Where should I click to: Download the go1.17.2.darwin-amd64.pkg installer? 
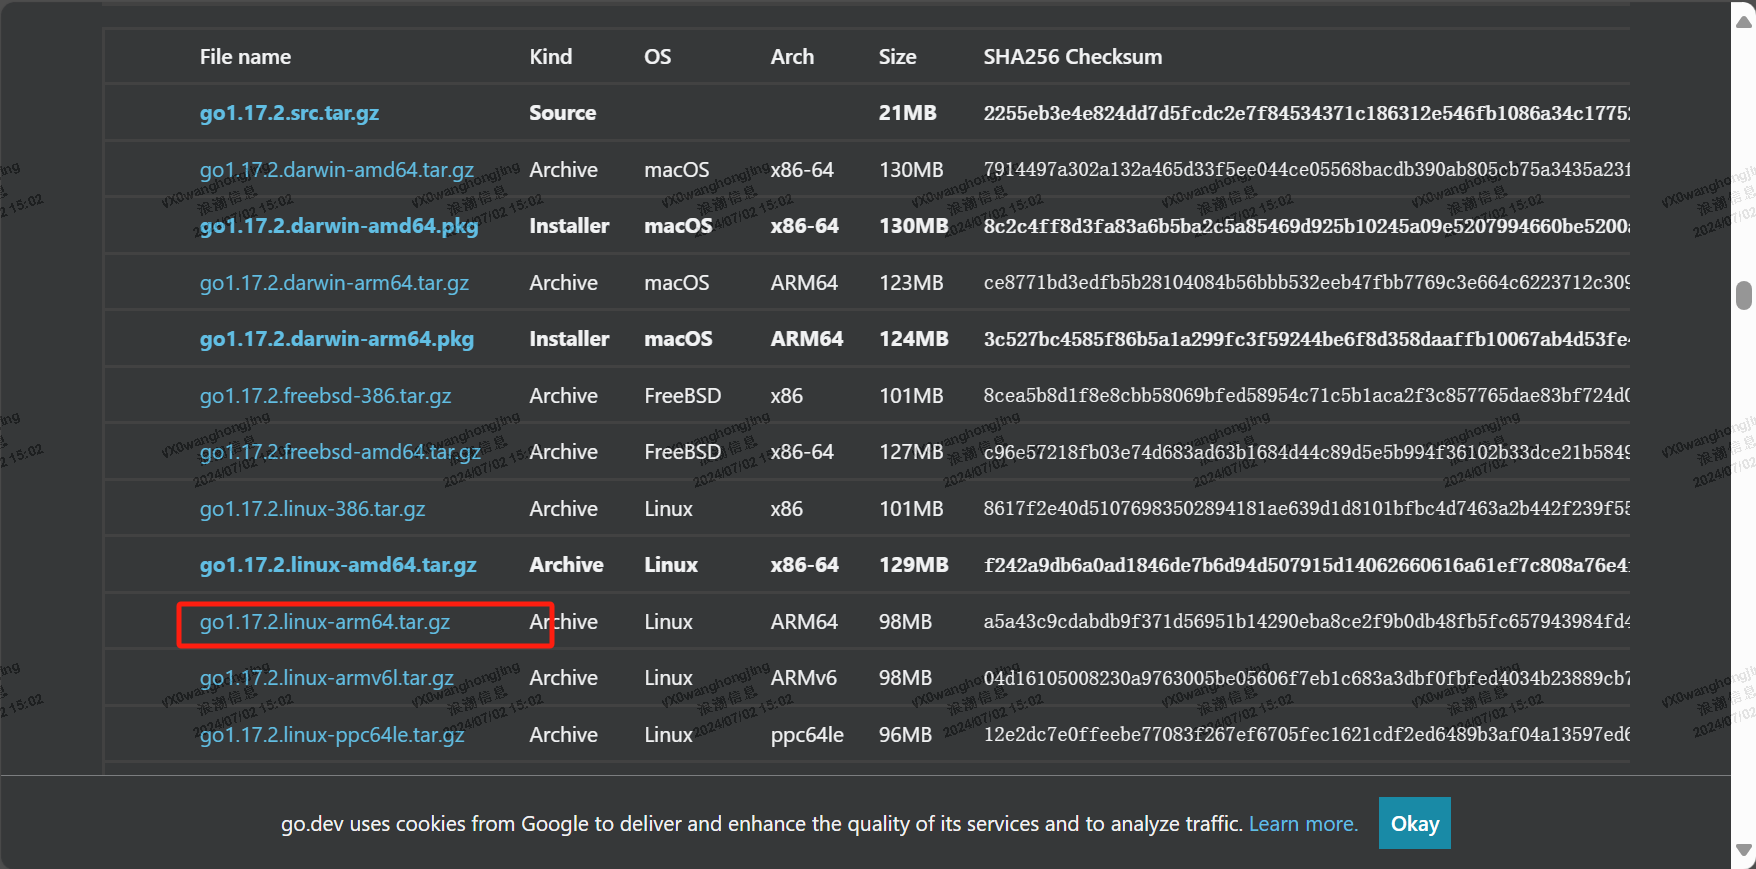click(x=338, y=226)
